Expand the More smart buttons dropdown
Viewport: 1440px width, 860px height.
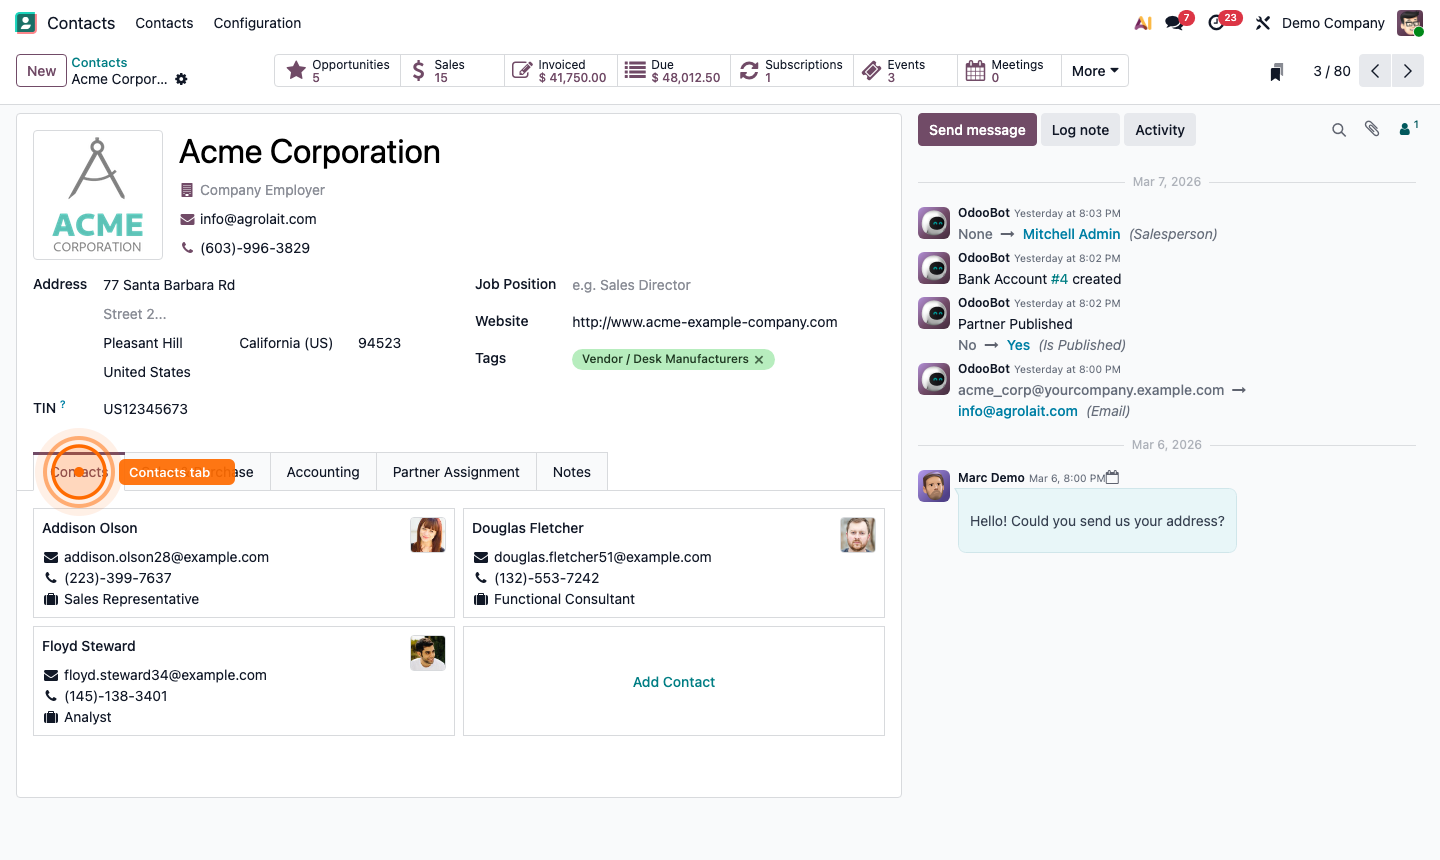[1094, 70]
